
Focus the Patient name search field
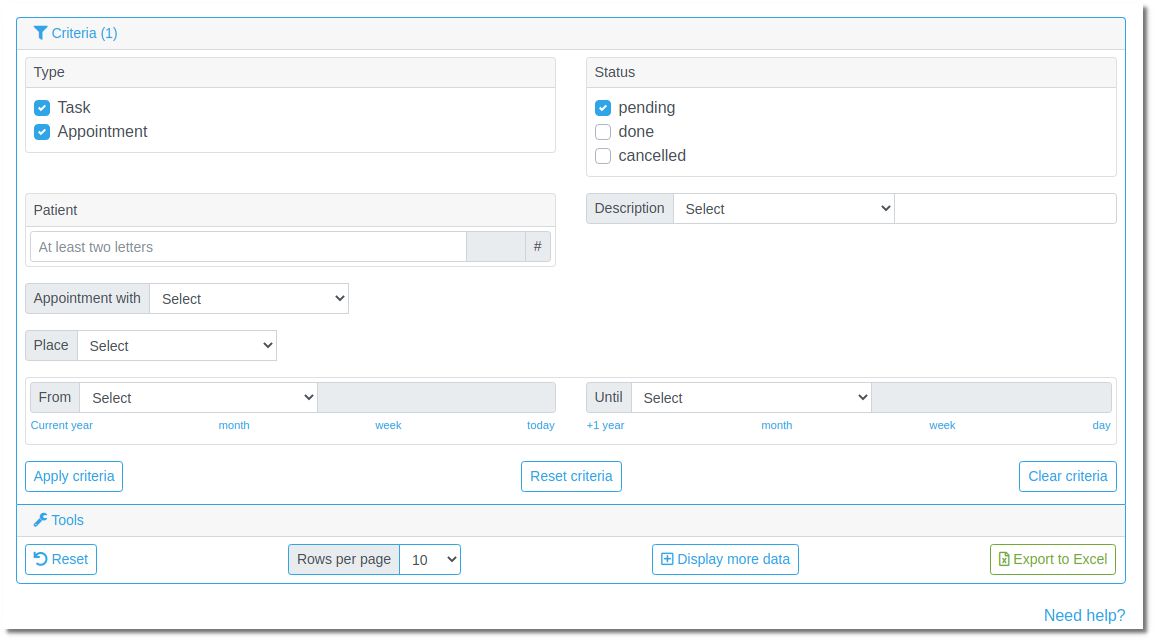pos(248,247)
